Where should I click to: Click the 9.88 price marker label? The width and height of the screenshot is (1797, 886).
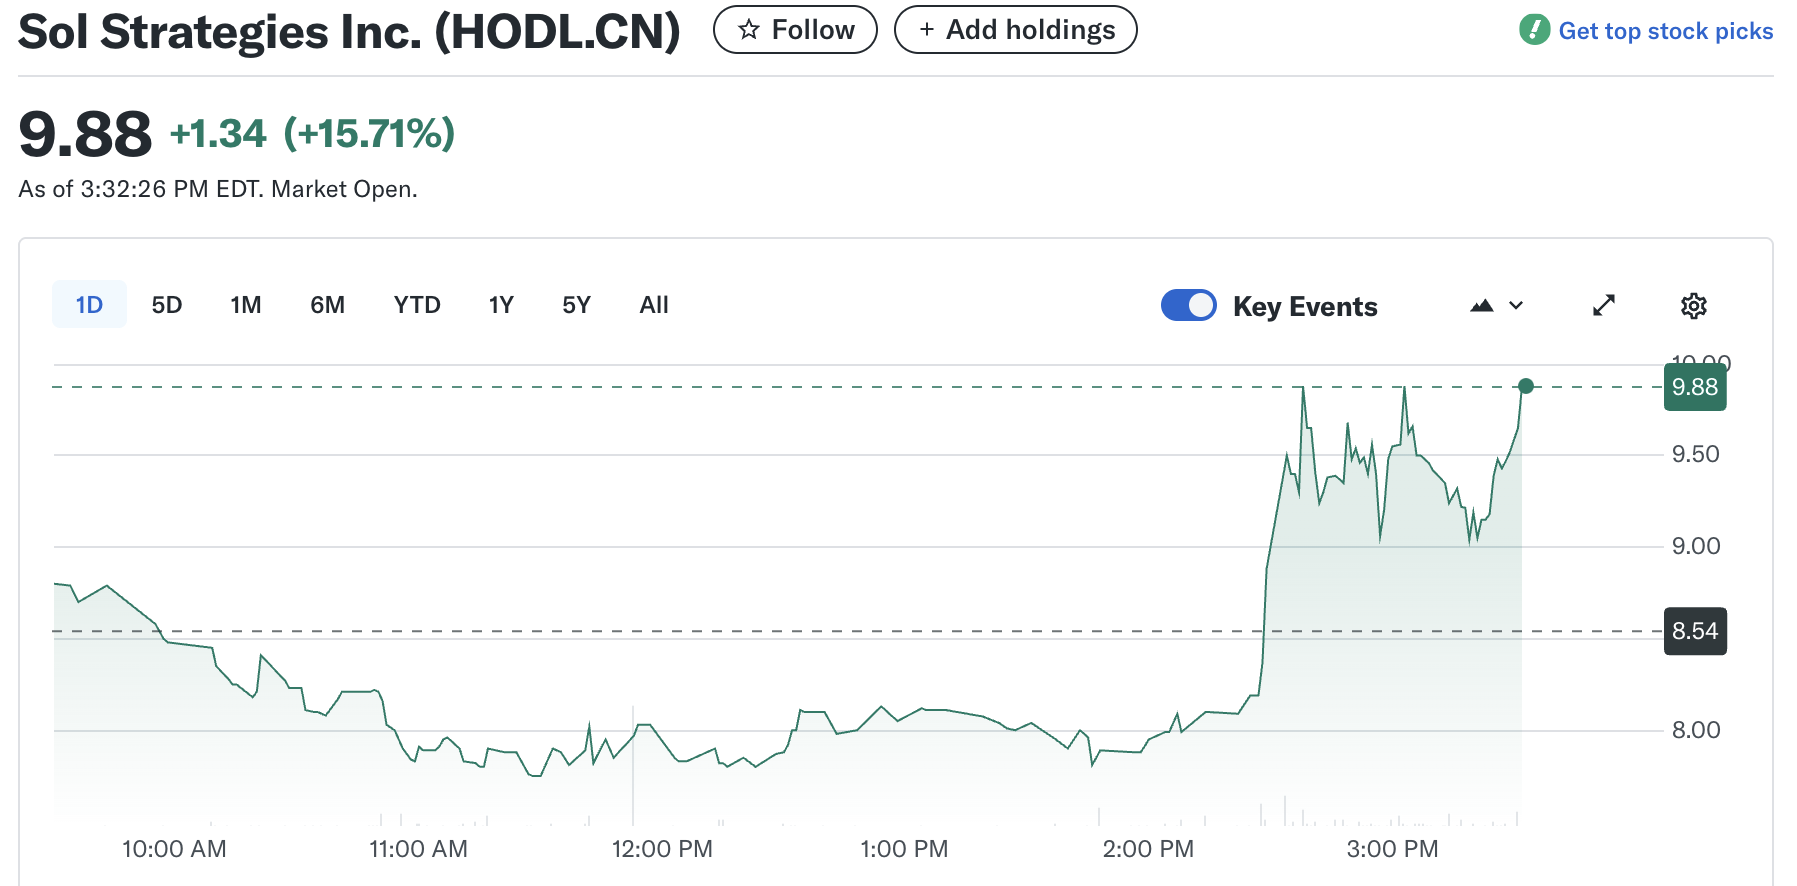1694,388
